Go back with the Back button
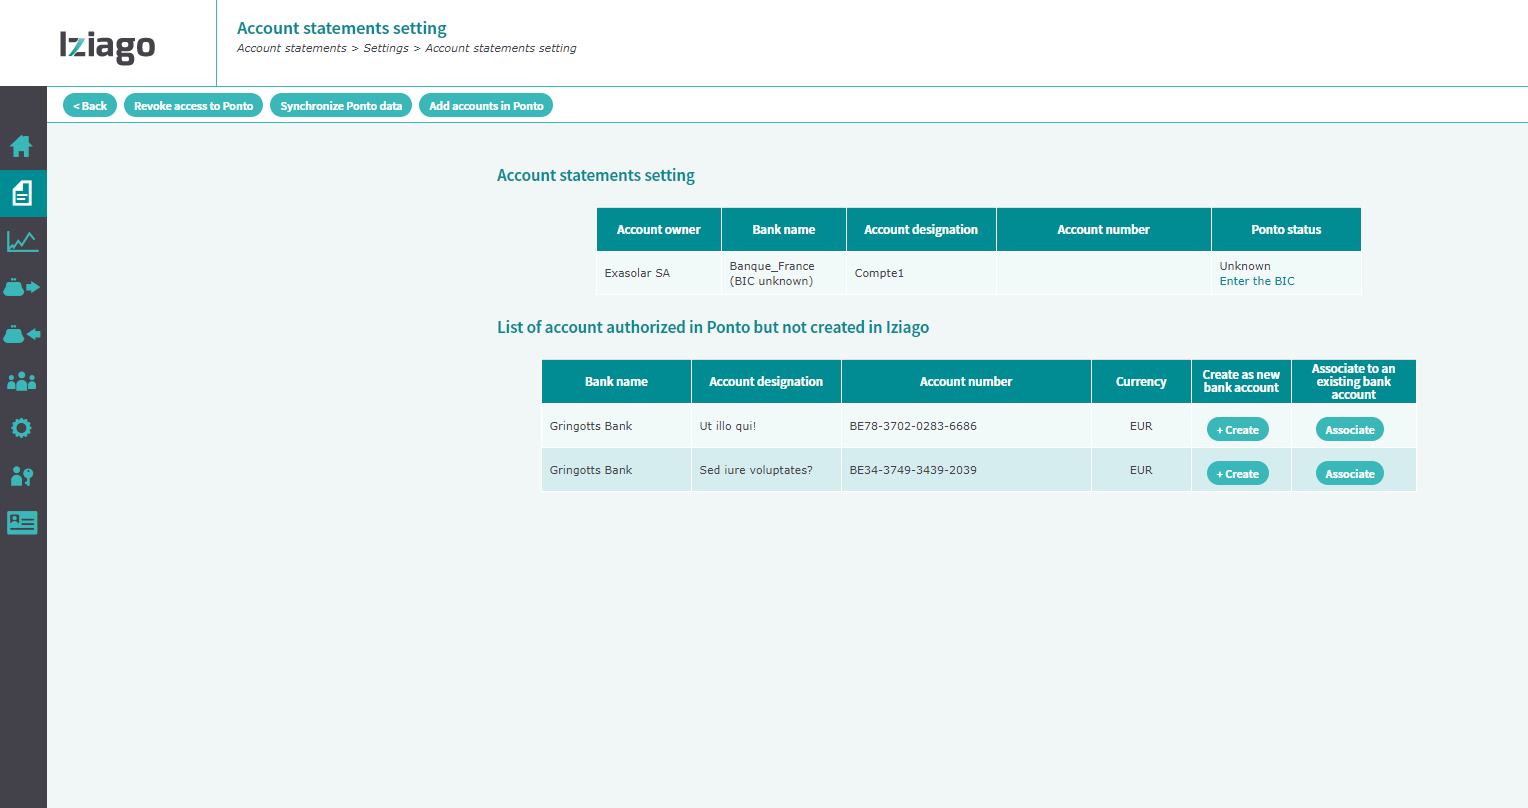 (90, 106)
